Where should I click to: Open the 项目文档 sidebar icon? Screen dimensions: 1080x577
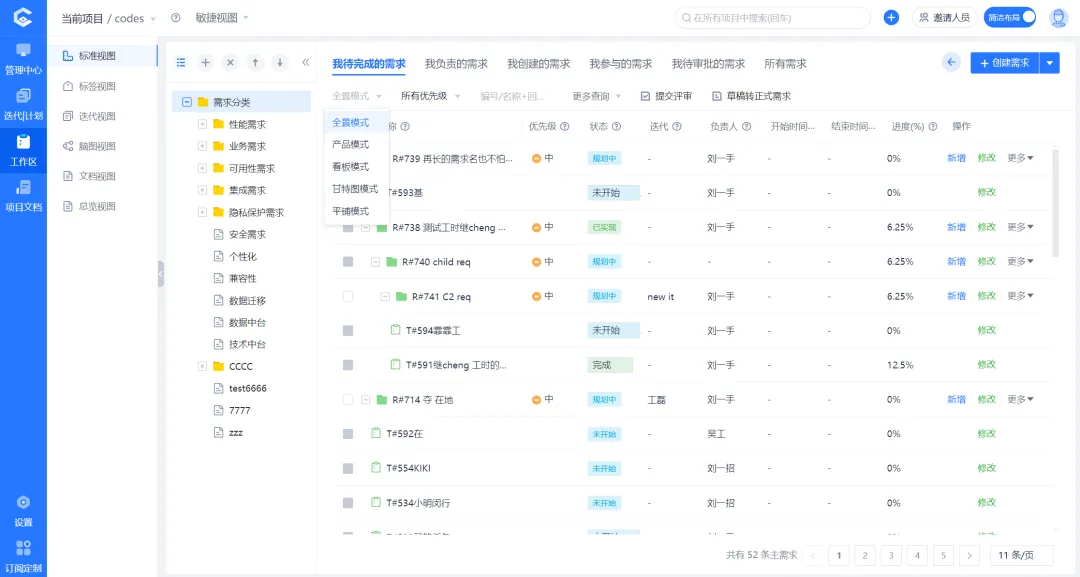(23, 196)
